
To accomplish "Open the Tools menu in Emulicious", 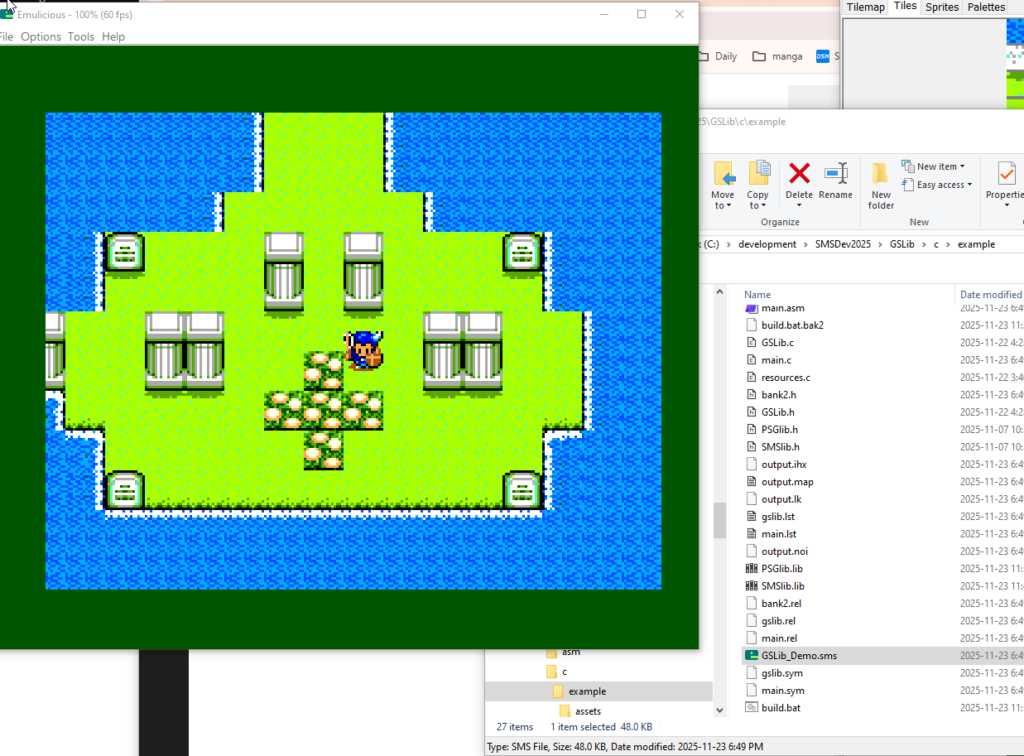I will pyautogui.click(x=81, y=37).
